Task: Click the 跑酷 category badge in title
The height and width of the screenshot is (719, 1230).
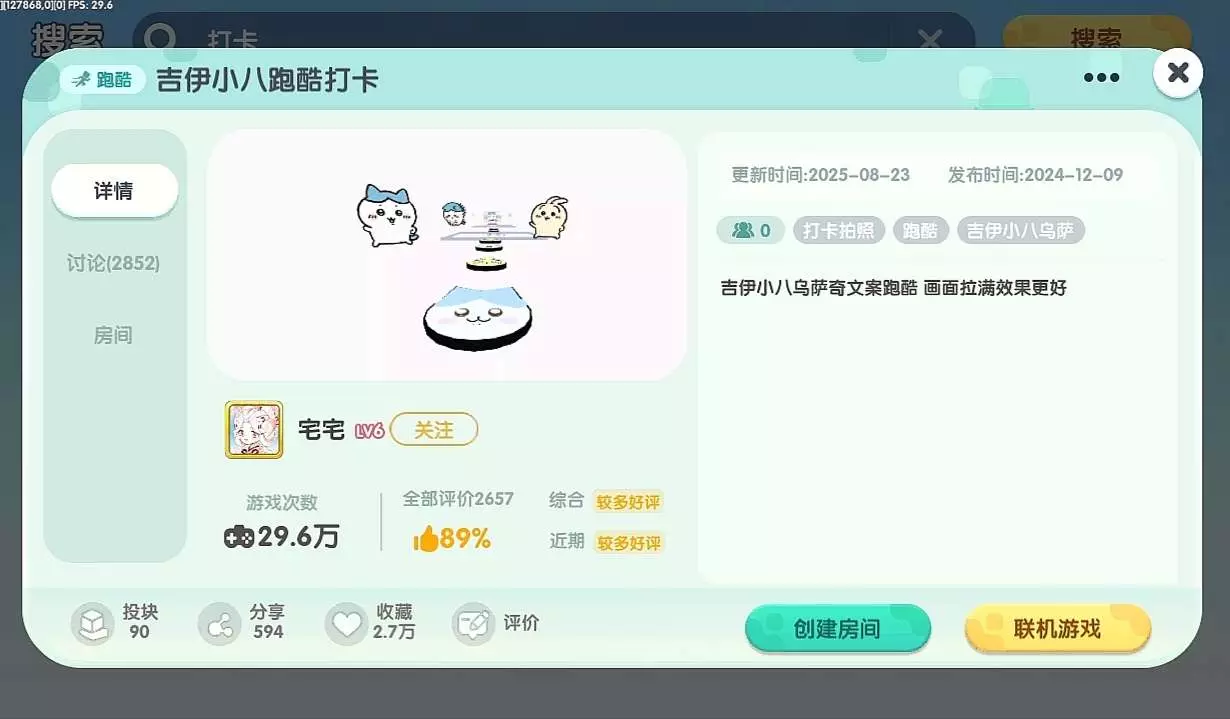Action: click(103, 80)
